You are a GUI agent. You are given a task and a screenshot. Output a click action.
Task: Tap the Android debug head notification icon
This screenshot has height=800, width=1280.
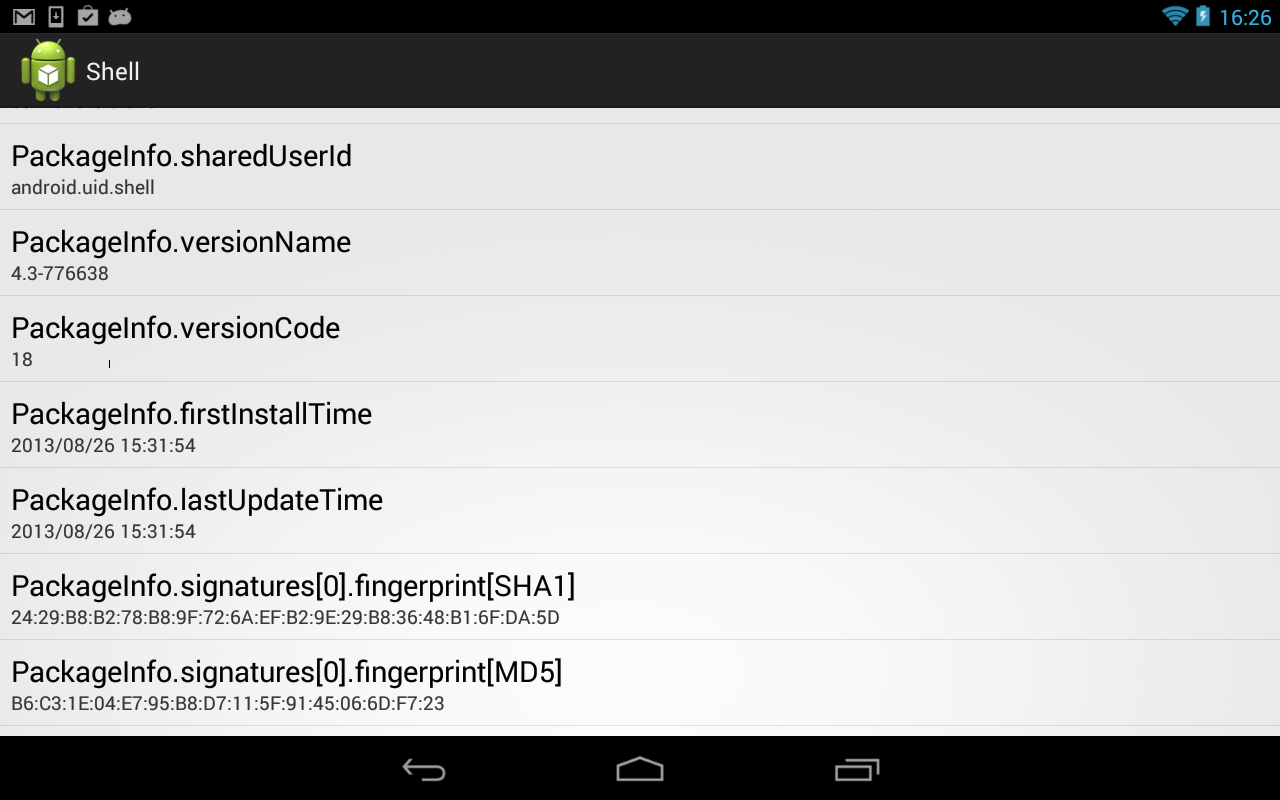pos(120,17)
